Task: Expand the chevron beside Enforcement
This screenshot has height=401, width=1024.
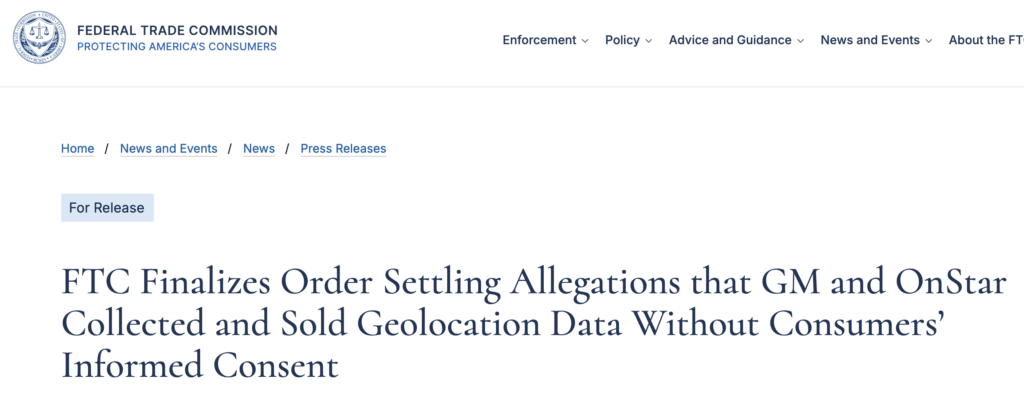Action: (x=585, y=41)
